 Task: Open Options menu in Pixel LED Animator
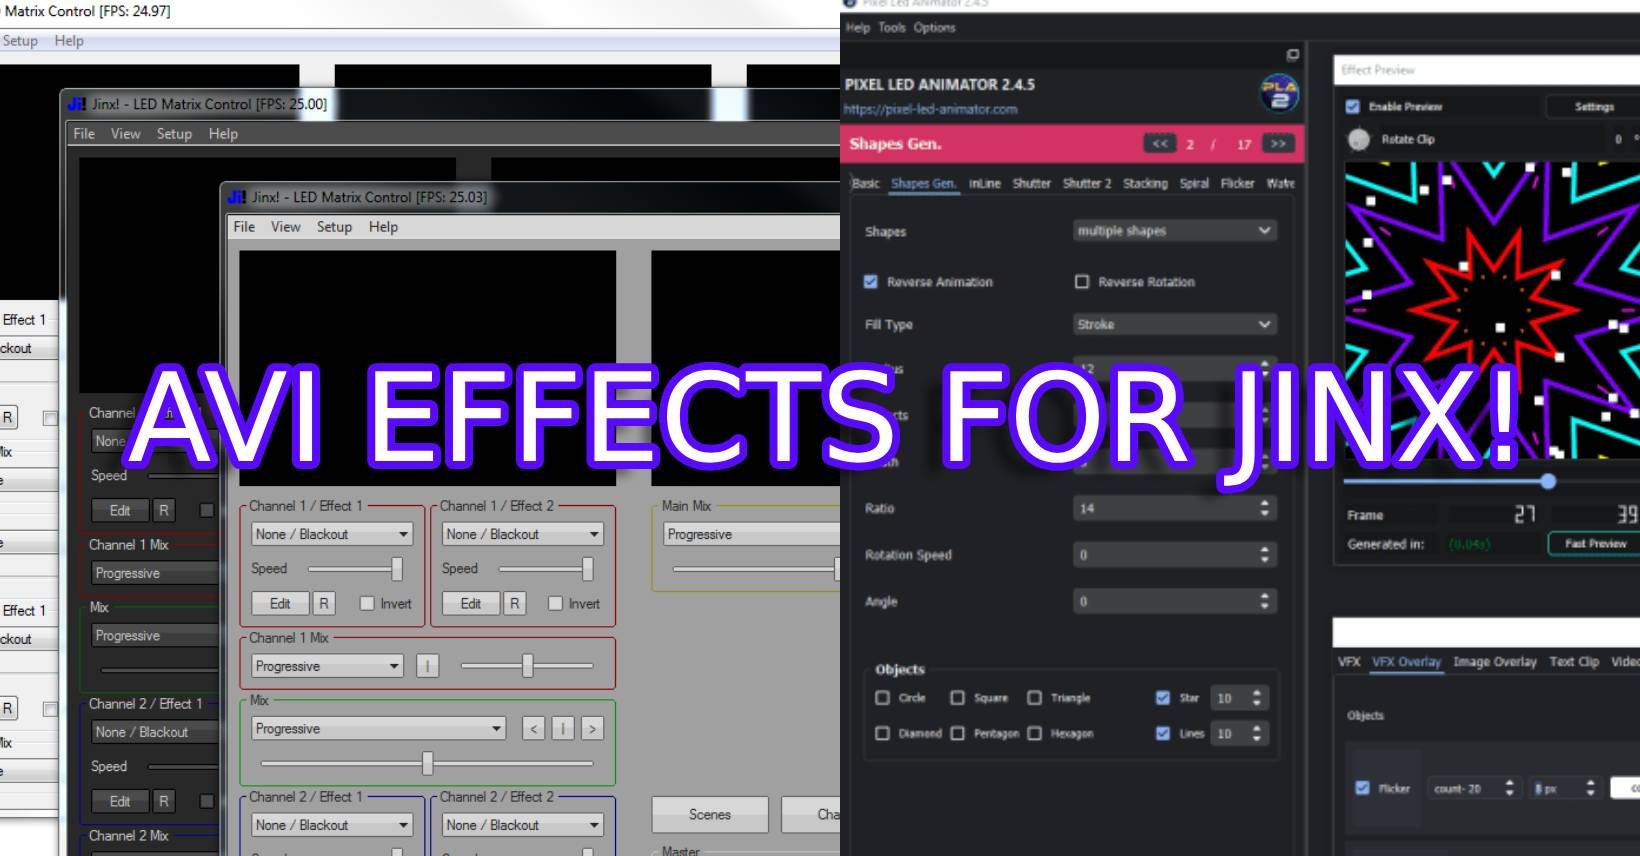pyautogui.click(x=934, y=28)
